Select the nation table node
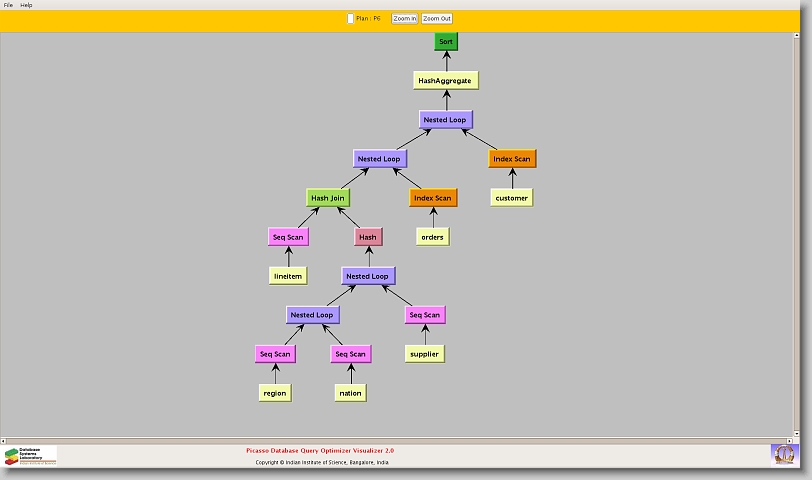The image size is (812, 480). [x=350, y=393]
